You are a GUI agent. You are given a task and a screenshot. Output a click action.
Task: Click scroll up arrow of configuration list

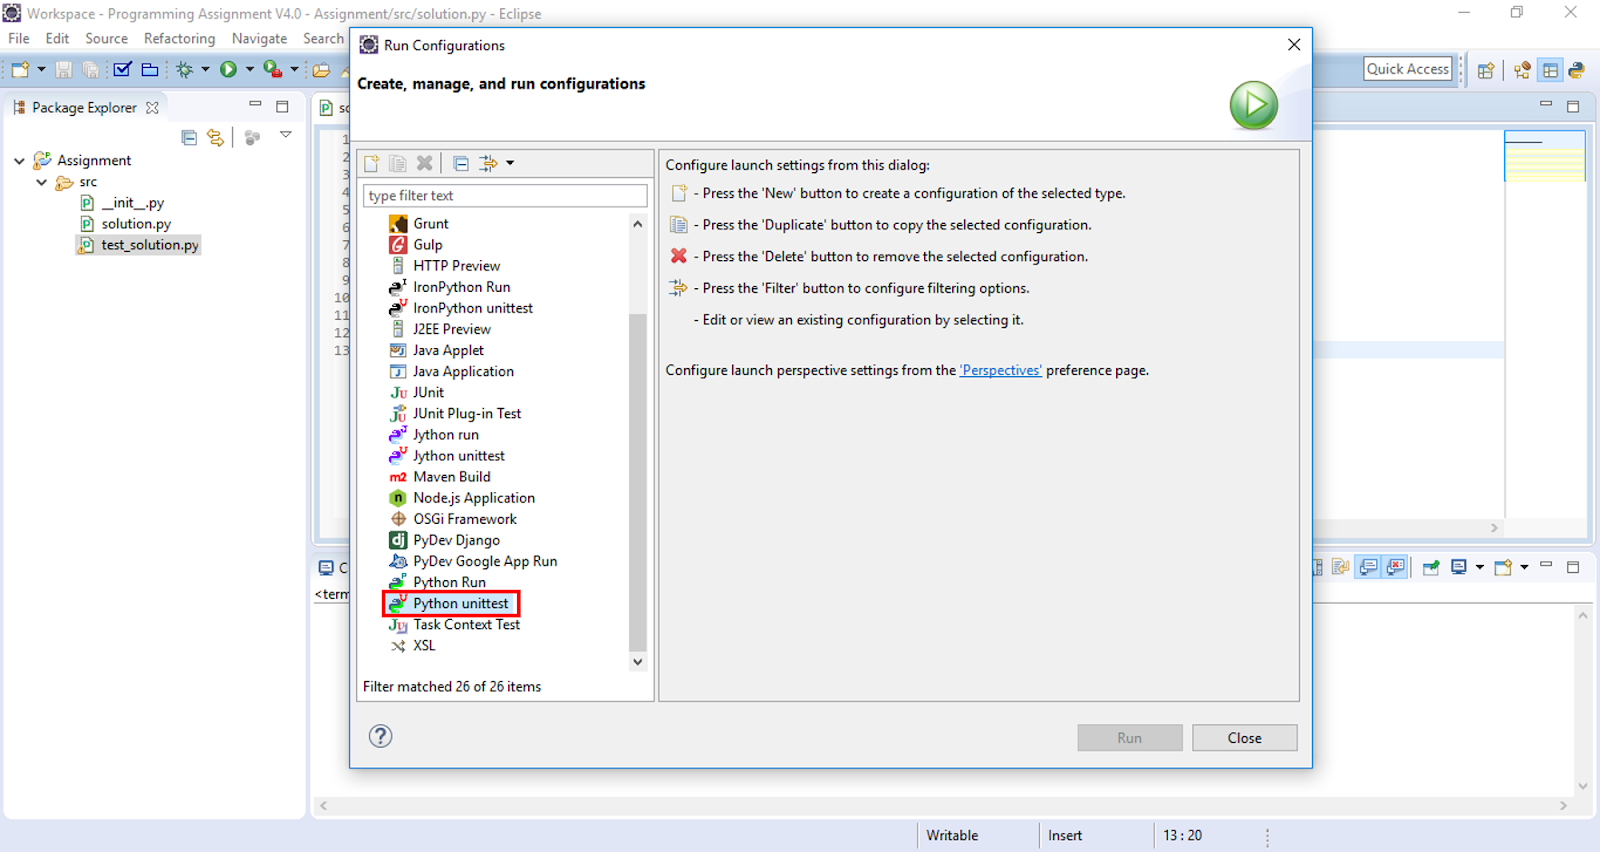pyautogui.click(x=638, y=224)
